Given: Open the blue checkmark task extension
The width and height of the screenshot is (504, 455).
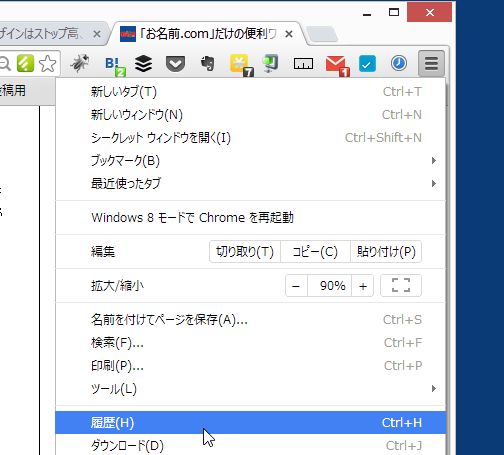Looking at the screenshot, I should coord(367,63).
